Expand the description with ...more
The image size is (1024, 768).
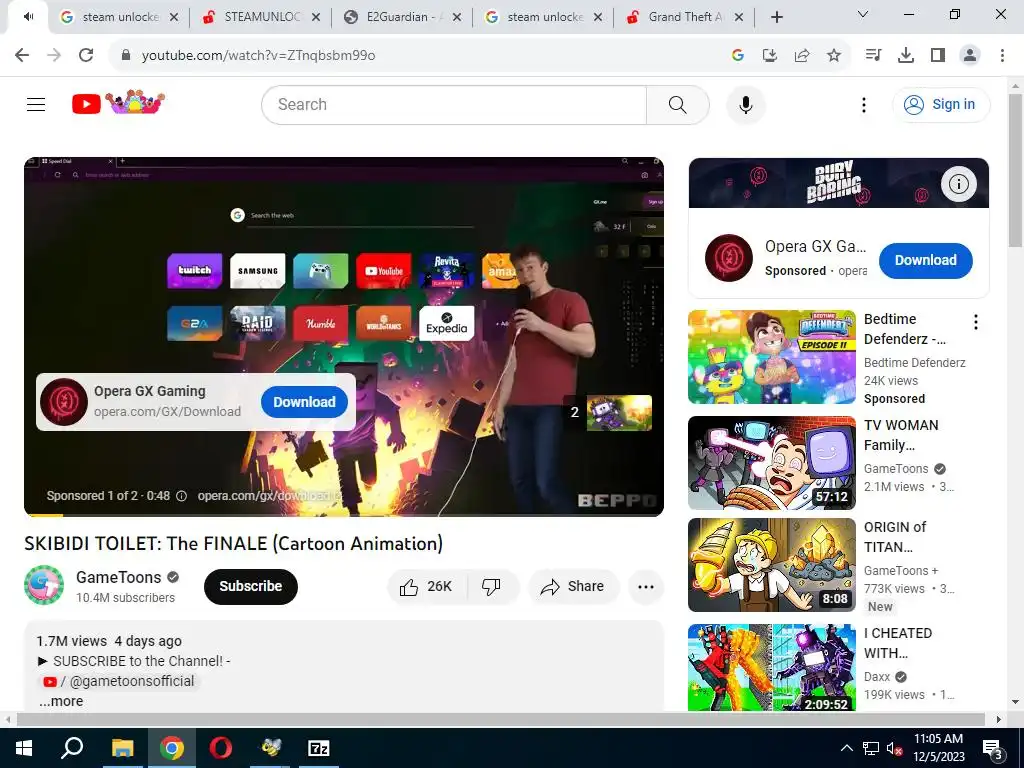coord(61,701)
